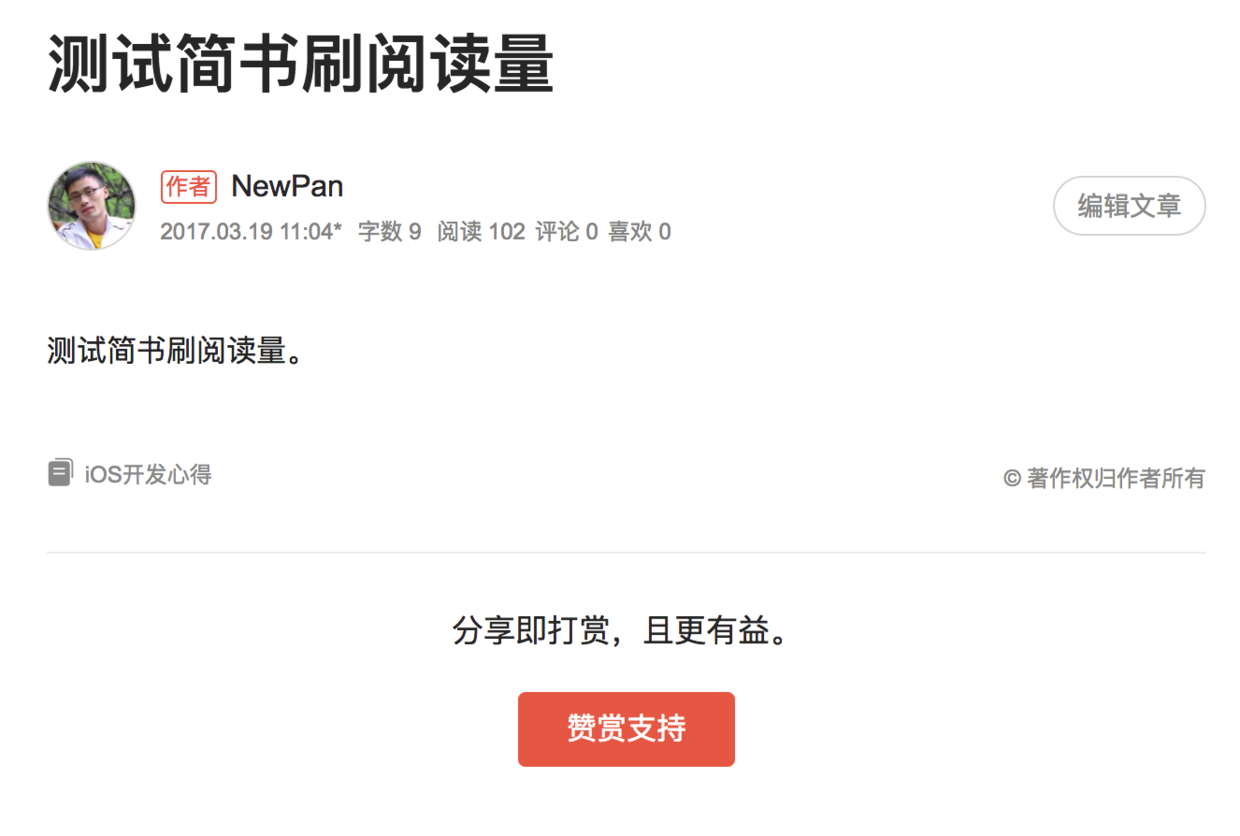Click the 2017.03.19 11:04 publish date
Viewport: 1240px width, 836px height.
(x=246, y=232)
